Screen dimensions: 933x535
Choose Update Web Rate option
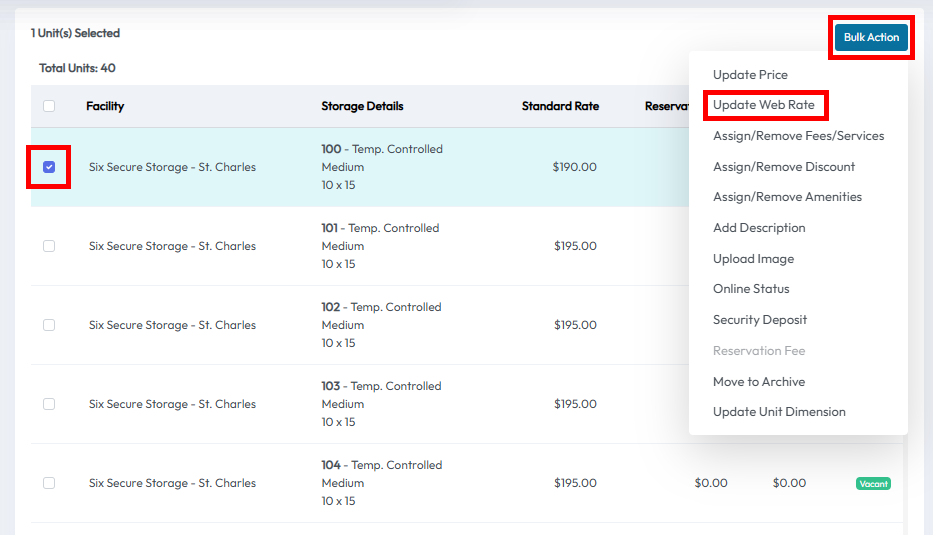click(x=763, y=105)
